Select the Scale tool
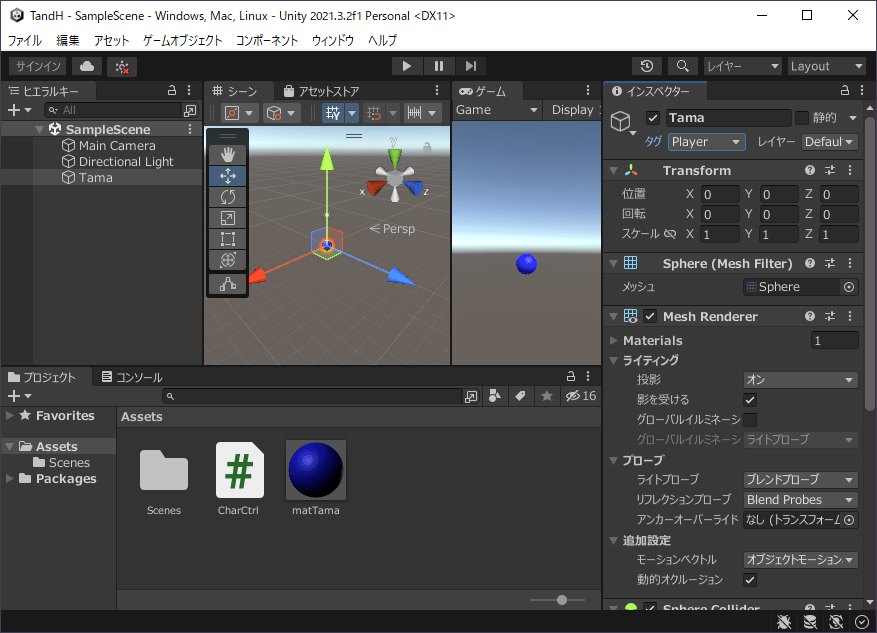This screenshot has width=877, height=633. pyautogui.click(x=228, y=218)
